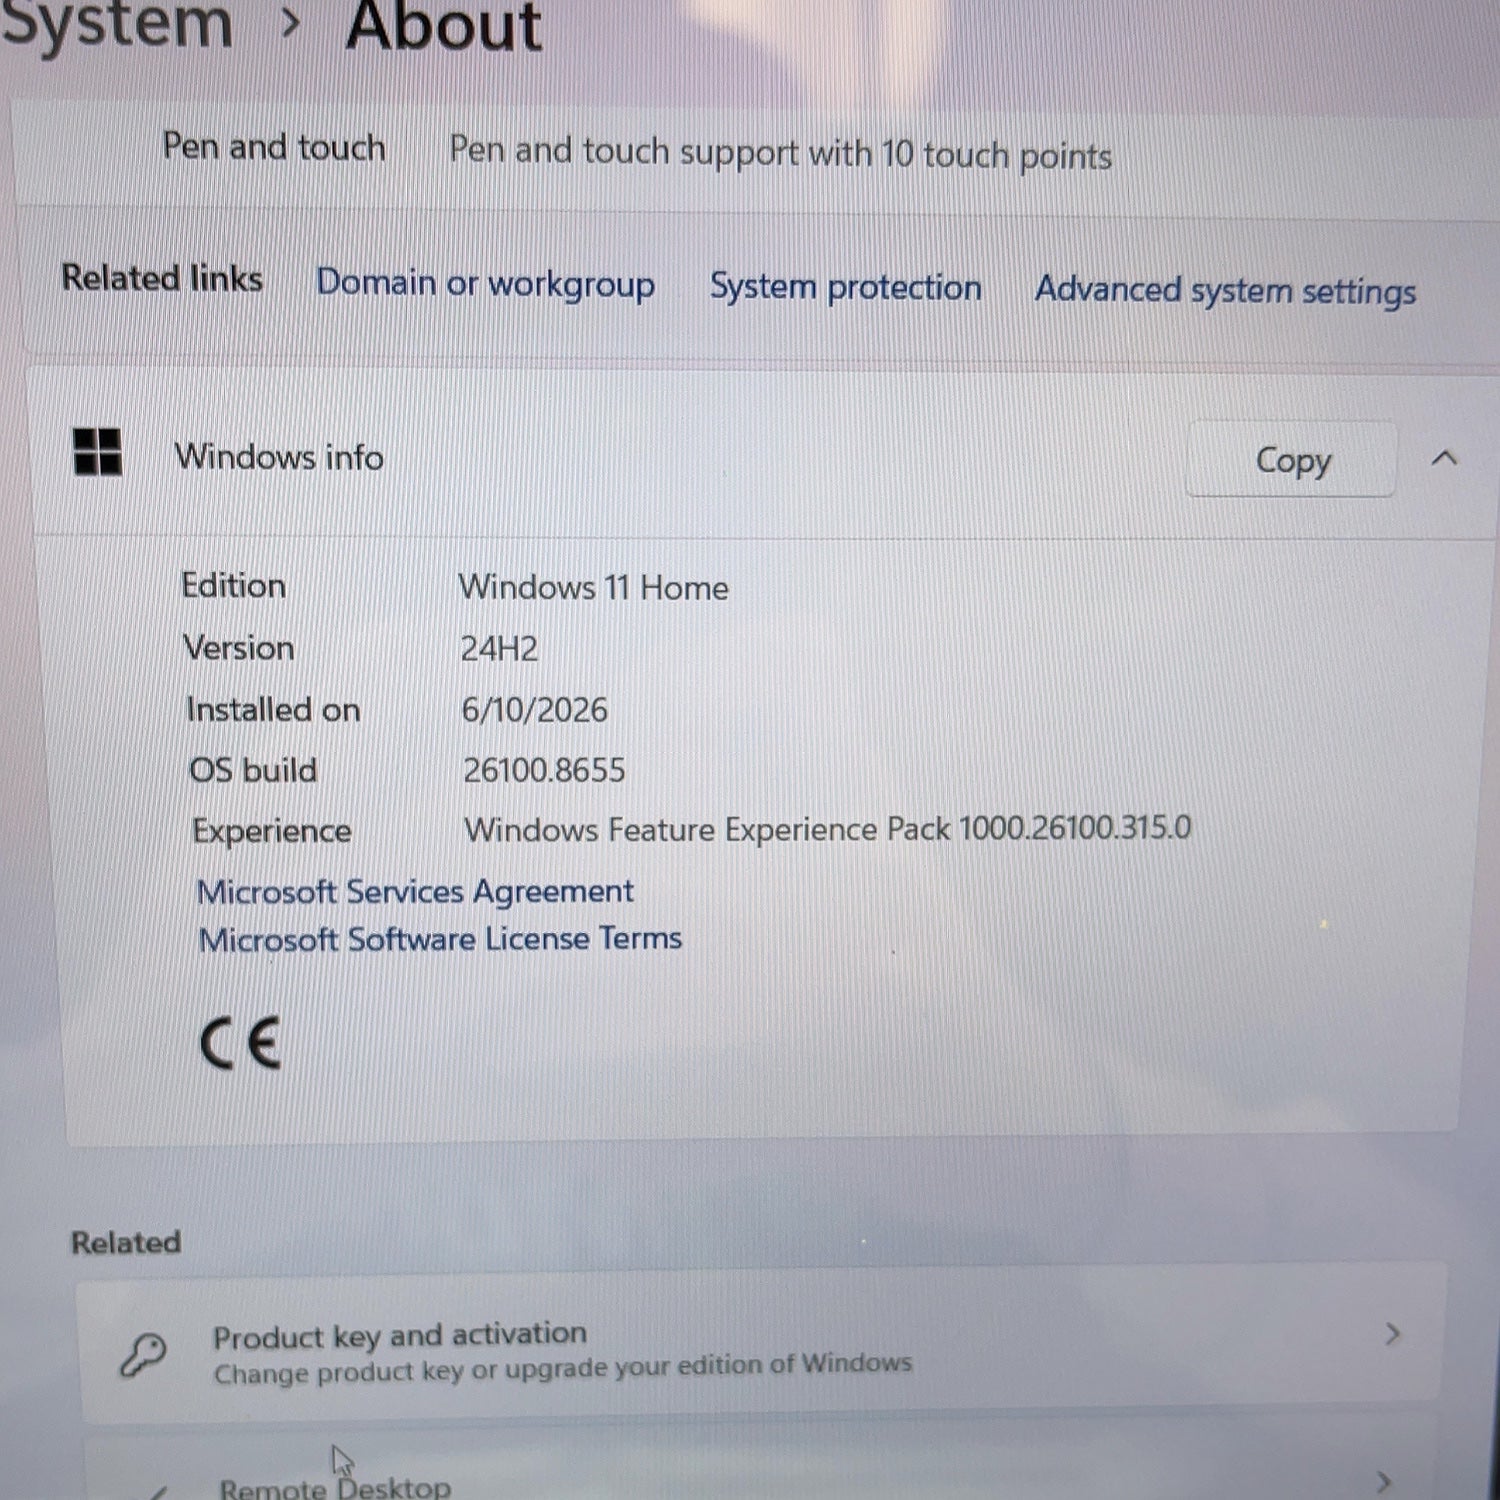1500x1500 pixels.
Task: Click the Installed on label
Action: coord(273,709)
